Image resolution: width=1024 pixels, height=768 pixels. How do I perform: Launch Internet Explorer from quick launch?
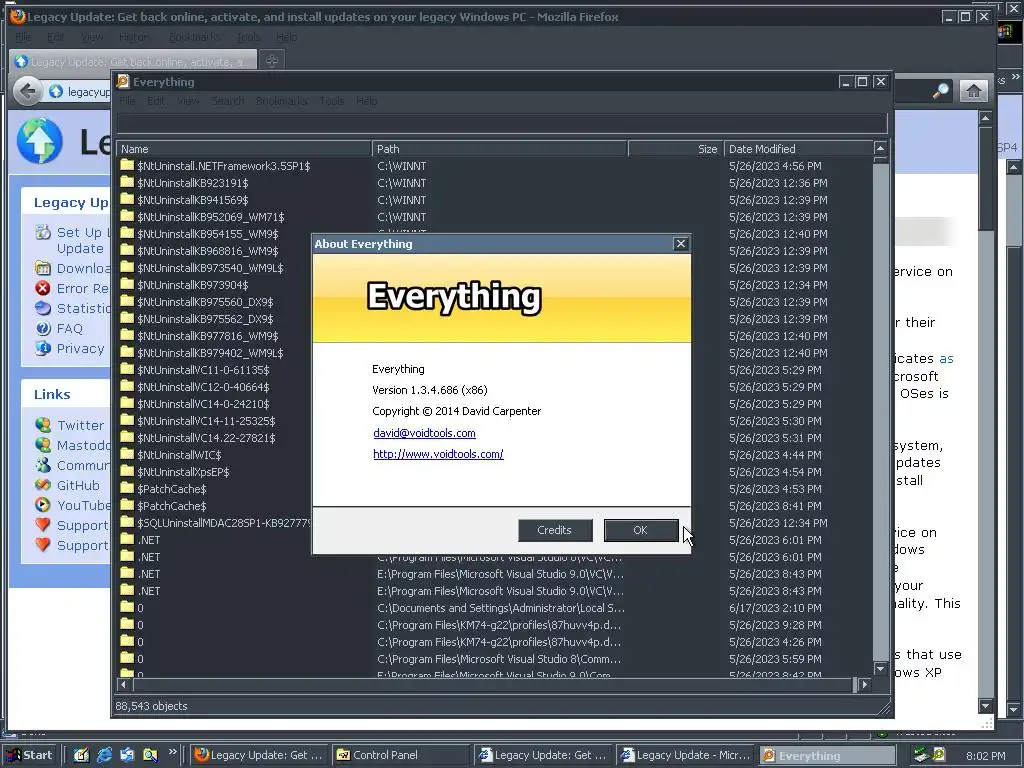[104, 755]
